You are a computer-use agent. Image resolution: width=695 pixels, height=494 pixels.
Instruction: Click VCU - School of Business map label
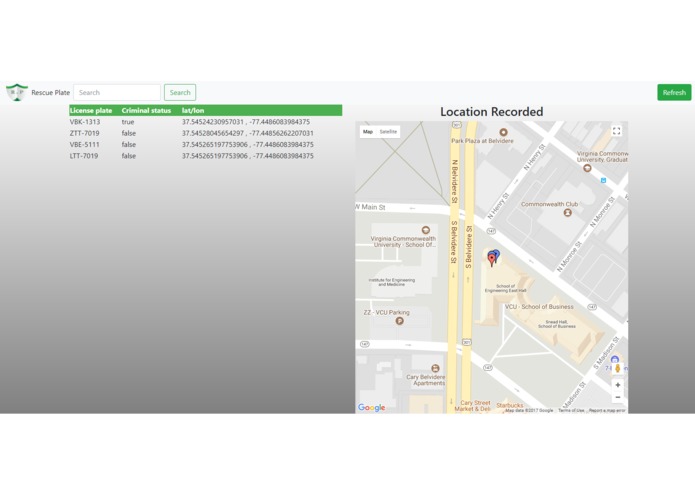[539, 307]
